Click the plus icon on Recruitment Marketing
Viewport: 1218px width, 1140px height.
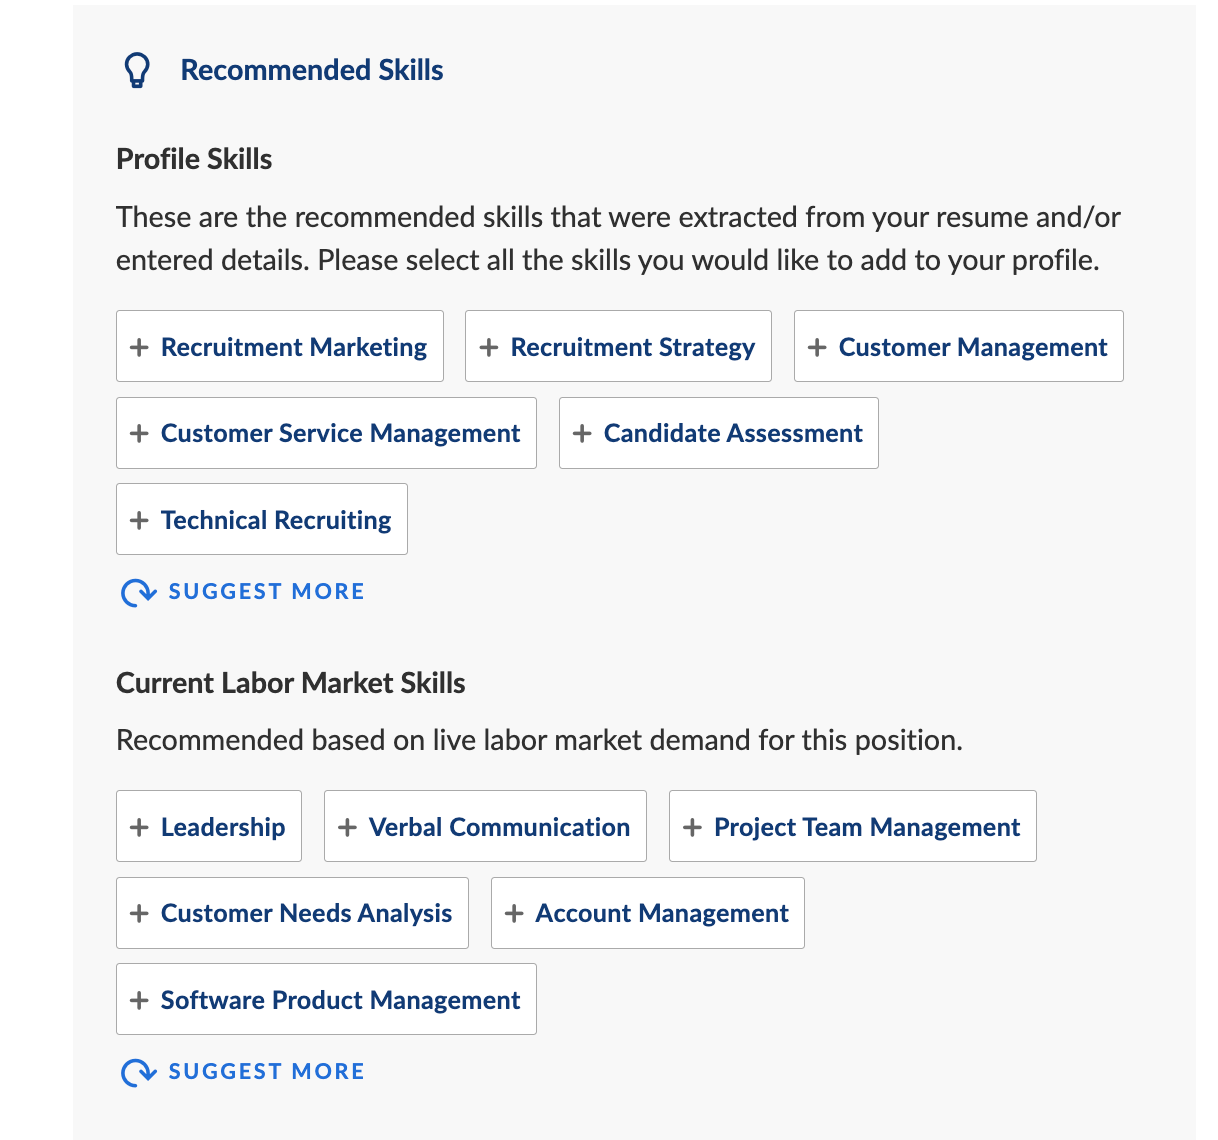click(x=140, y=347)
